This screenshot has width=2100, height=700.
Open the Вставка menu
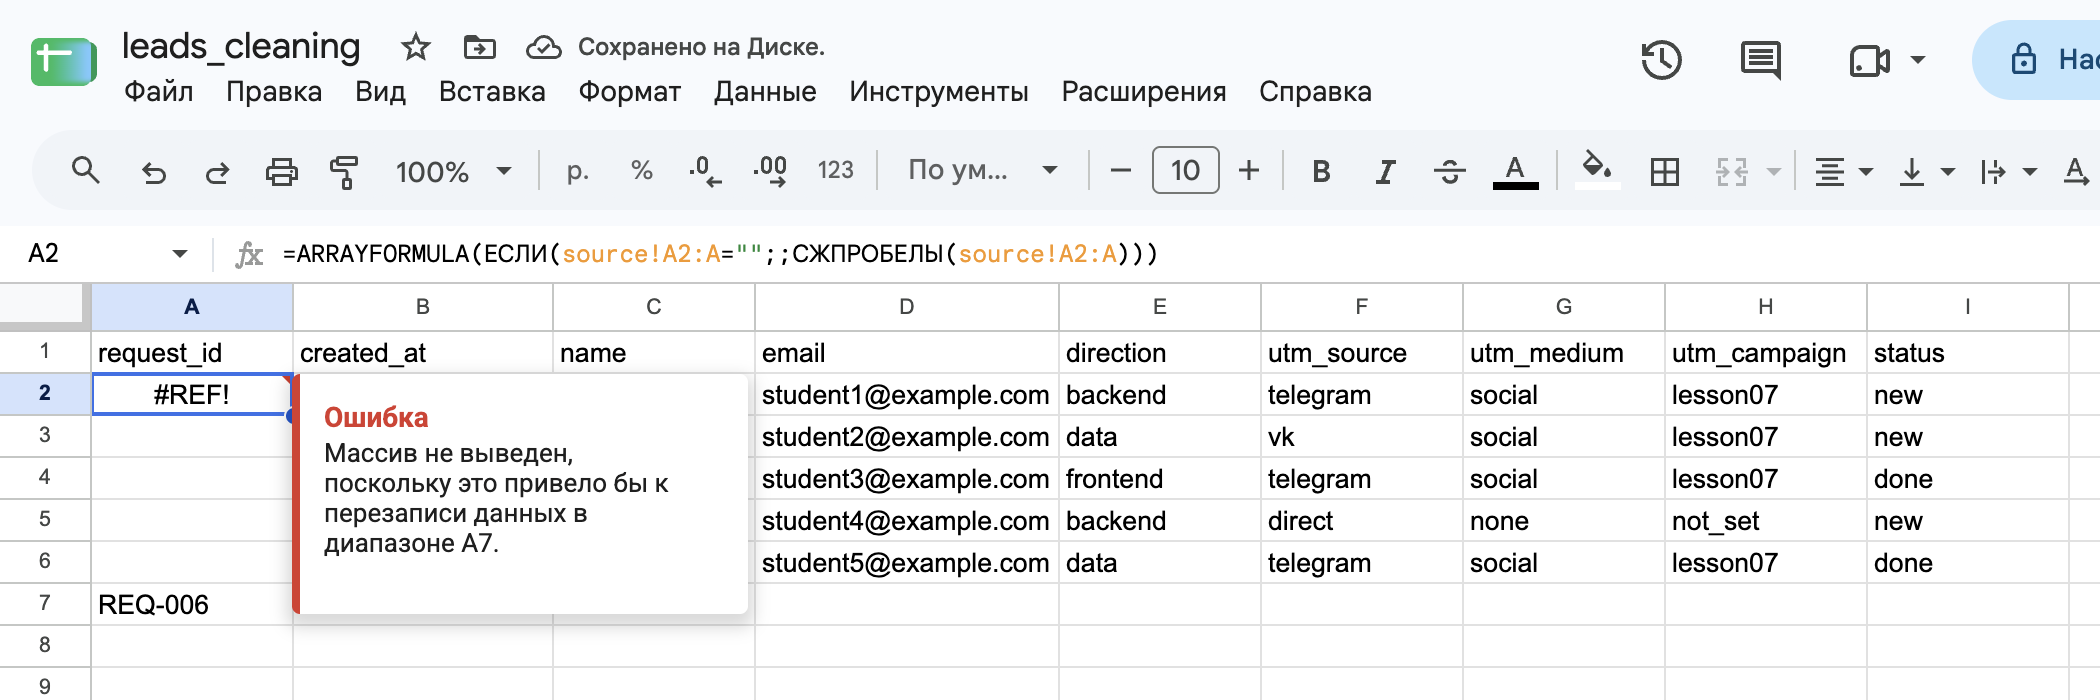coord(492,92)
